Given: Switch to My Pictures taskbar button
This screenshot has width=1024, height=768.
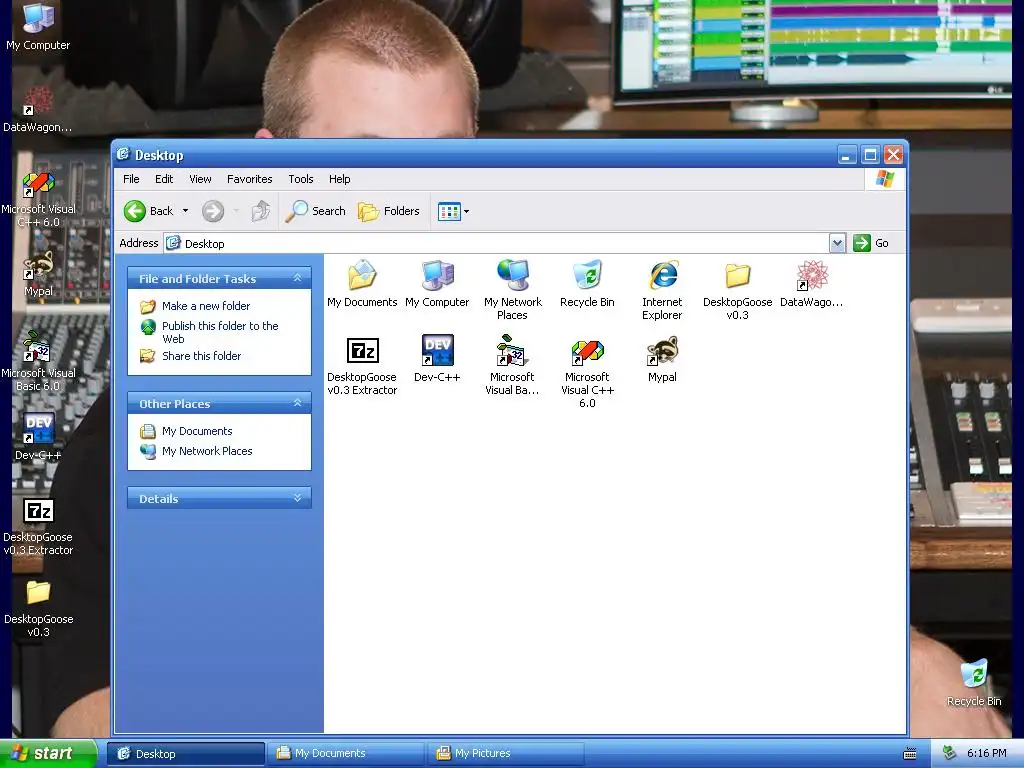Looking at the screenshot, I should pyautogui.click(x=505, y=754).
